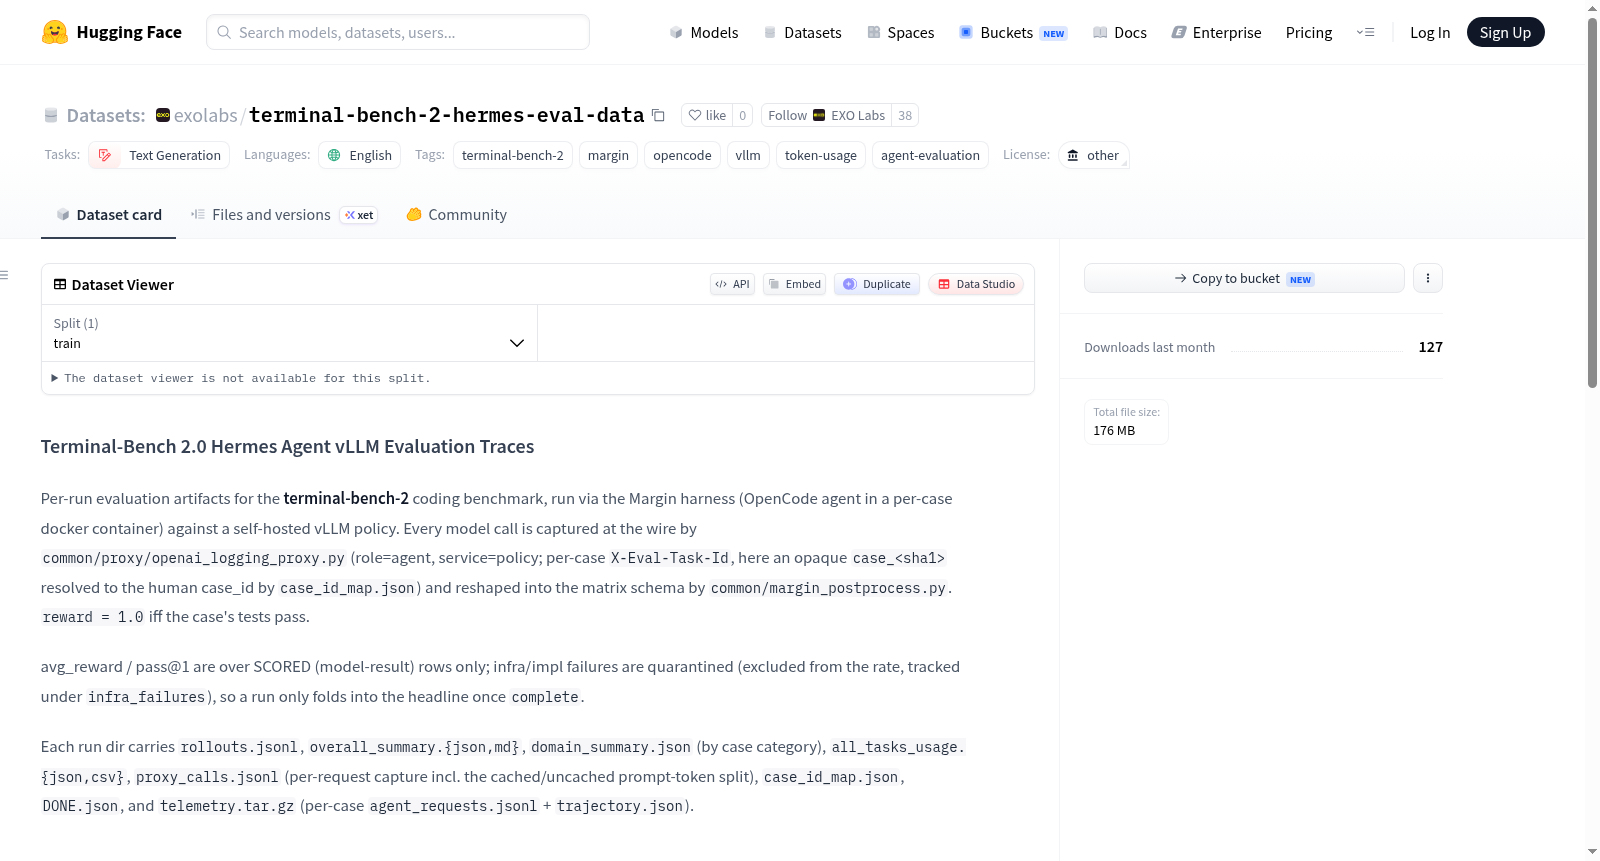Open the Docs page
Screen dimensions: 1600x861
tap(1119, 32)
